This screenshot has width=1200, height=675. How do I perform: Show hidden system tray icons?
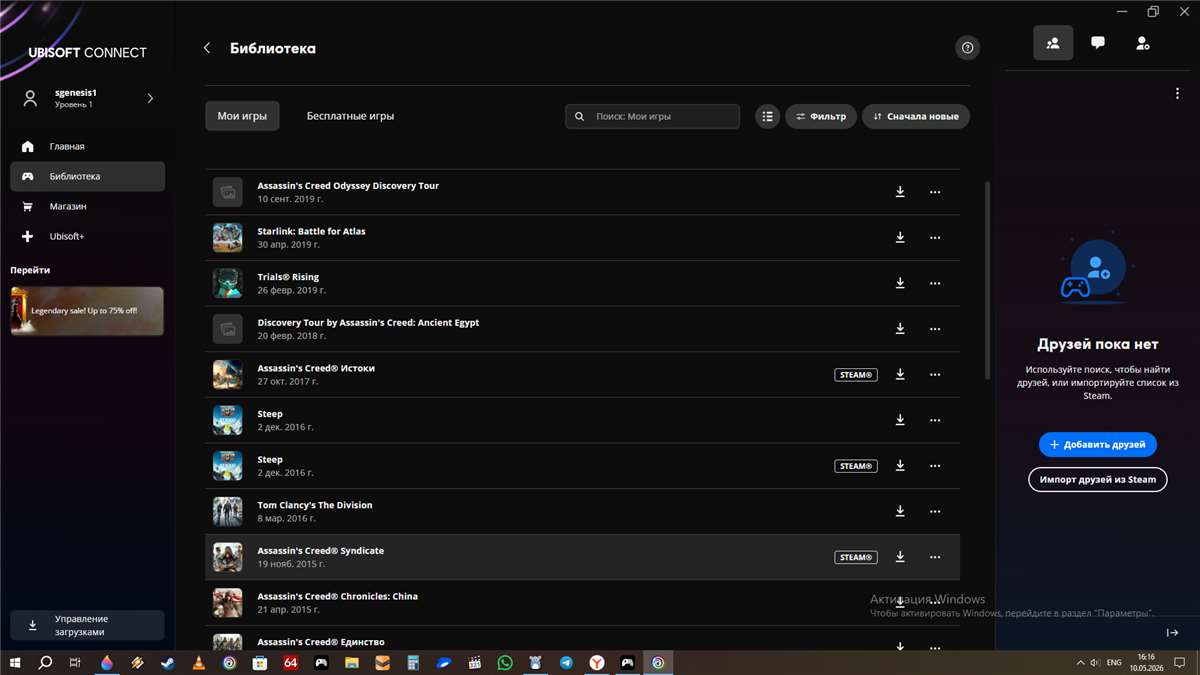pos(1080,663)
